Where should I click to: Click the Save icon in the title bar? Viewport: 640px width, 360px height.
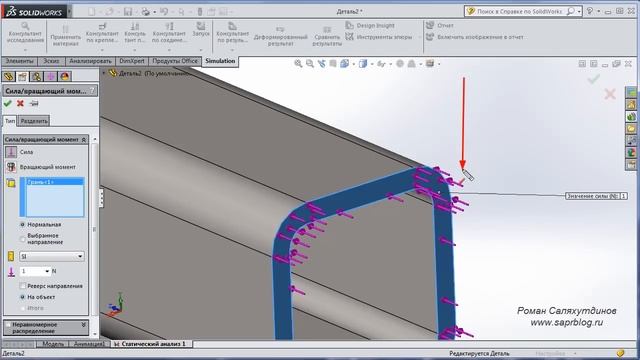128,11
